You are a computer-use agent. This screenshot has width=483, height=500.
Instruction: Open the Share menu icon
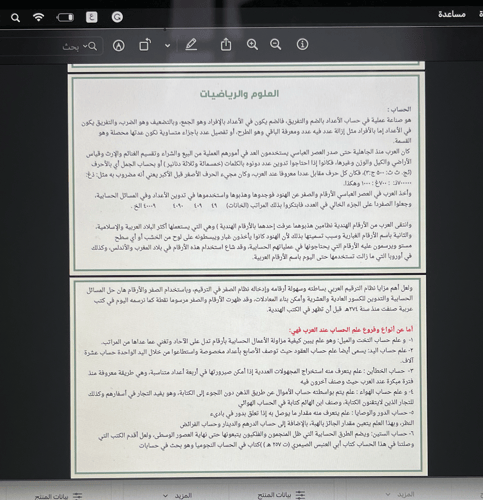coord(226,44)
